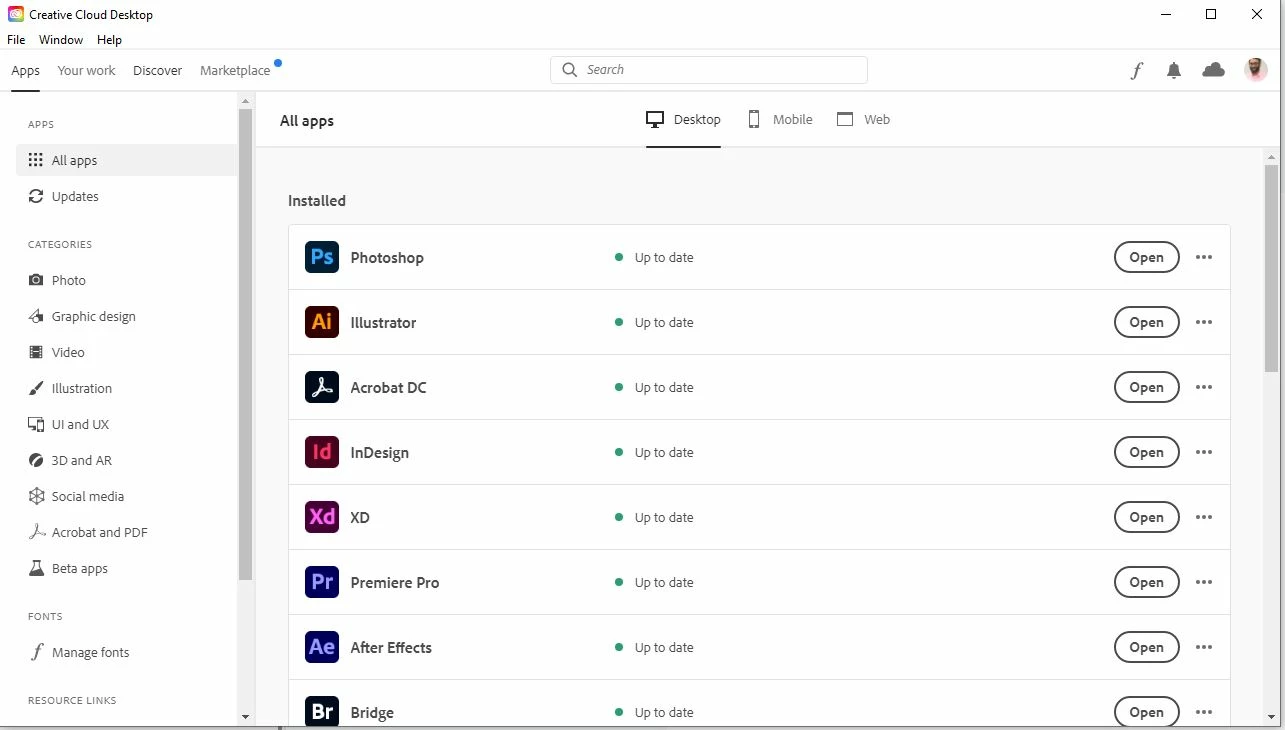Select All apps in sidebar
The image size is (1285, 730).
tap(127, 160)
